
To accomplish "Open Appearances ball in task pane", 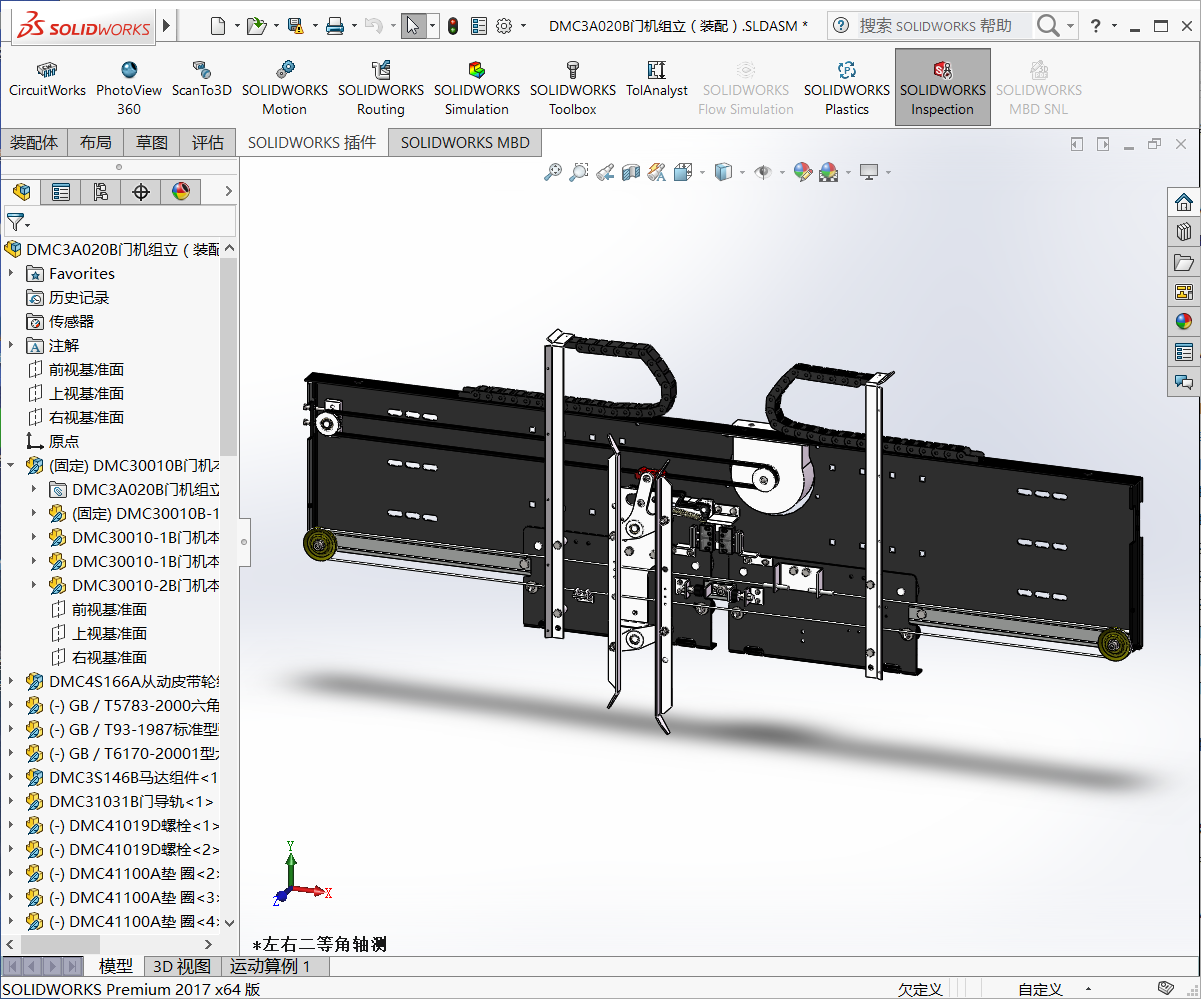I will (x=1184, y=321).
